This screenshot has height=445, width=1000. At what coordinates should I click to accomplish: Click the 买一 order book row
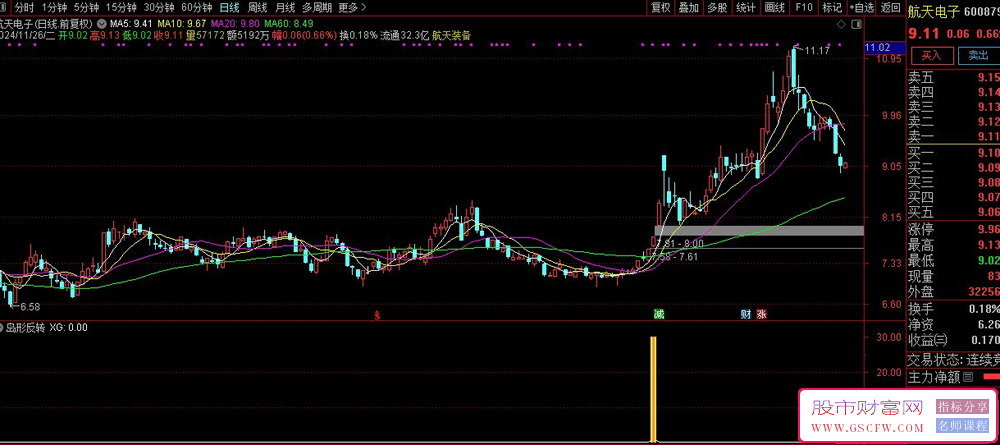(x=953, y=153)
